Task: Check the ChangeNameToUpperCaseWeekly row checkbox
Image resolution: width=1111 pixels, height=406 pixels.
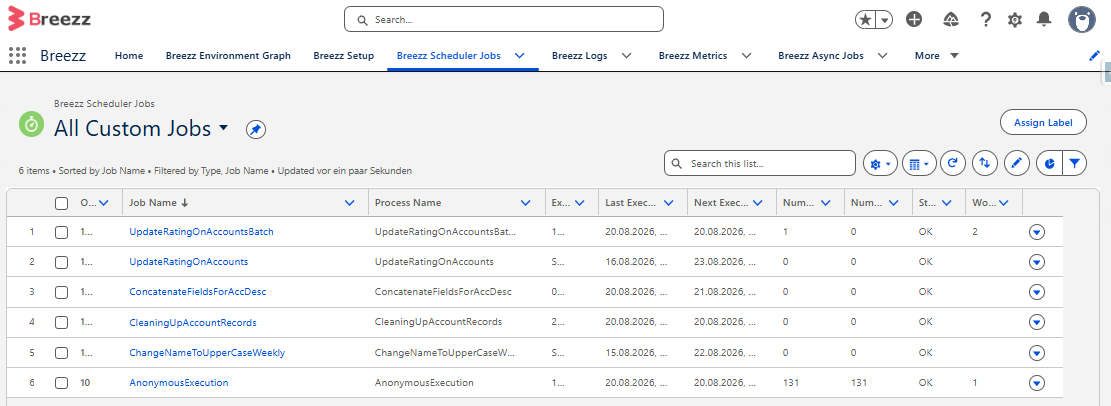Action: click(x=62, y=353)
